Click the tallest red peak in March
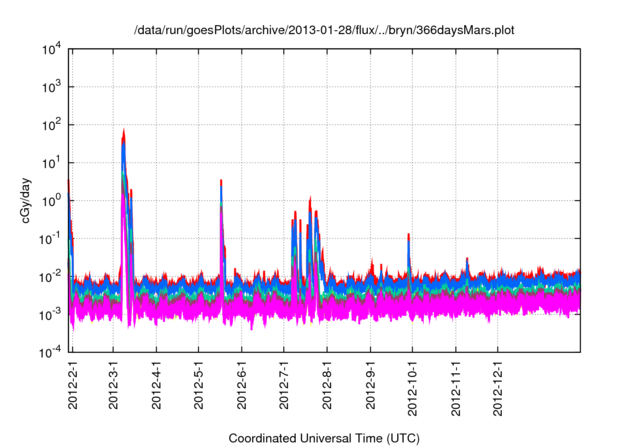 (x=124, y=137)
